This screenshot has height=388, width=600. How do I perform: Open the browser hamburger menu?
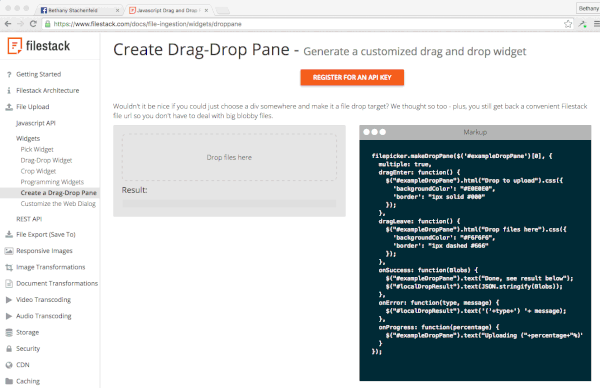click(596, 24)
